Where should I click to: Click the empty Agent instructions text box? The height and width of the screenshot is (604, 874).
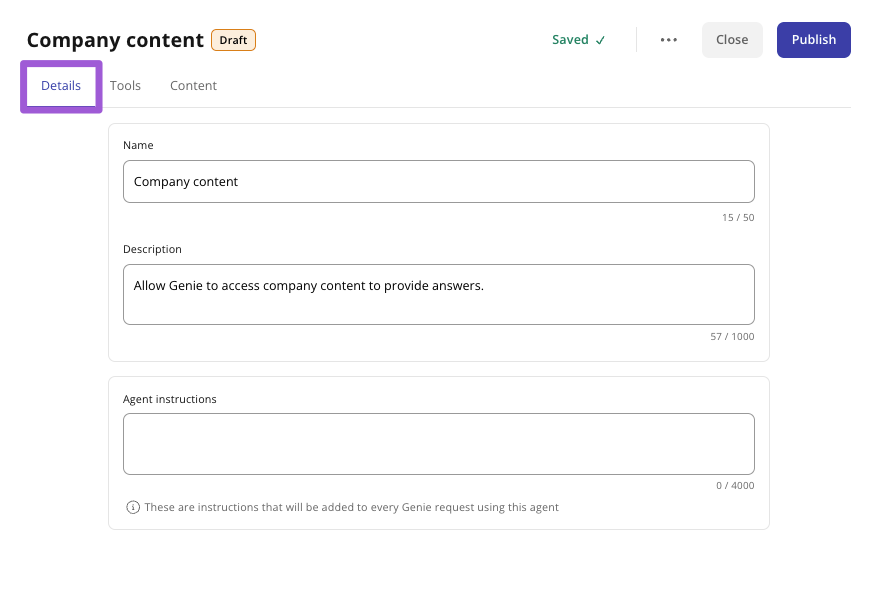coord(439,444)
